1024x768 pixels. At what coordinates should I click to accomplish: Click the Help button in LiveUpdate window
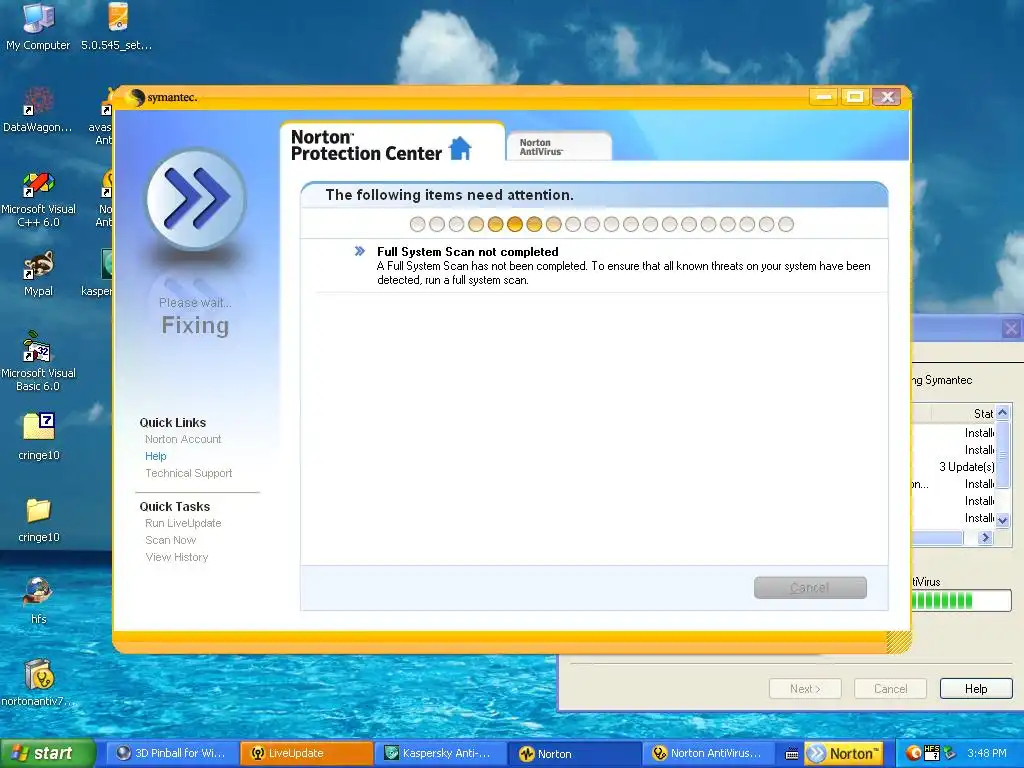(x=976, y=689)
